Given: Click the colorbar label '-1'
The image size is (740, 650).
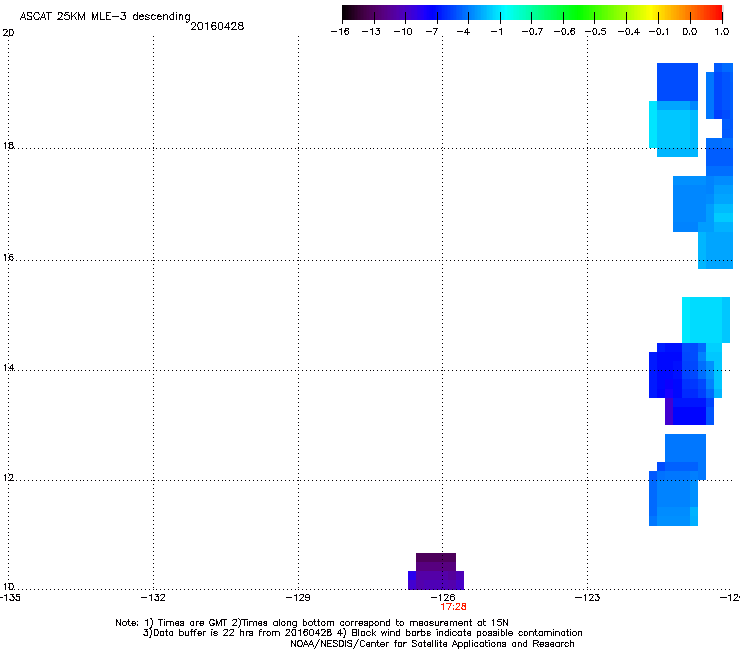Looking at the screenshot, I should pos(496,32).
